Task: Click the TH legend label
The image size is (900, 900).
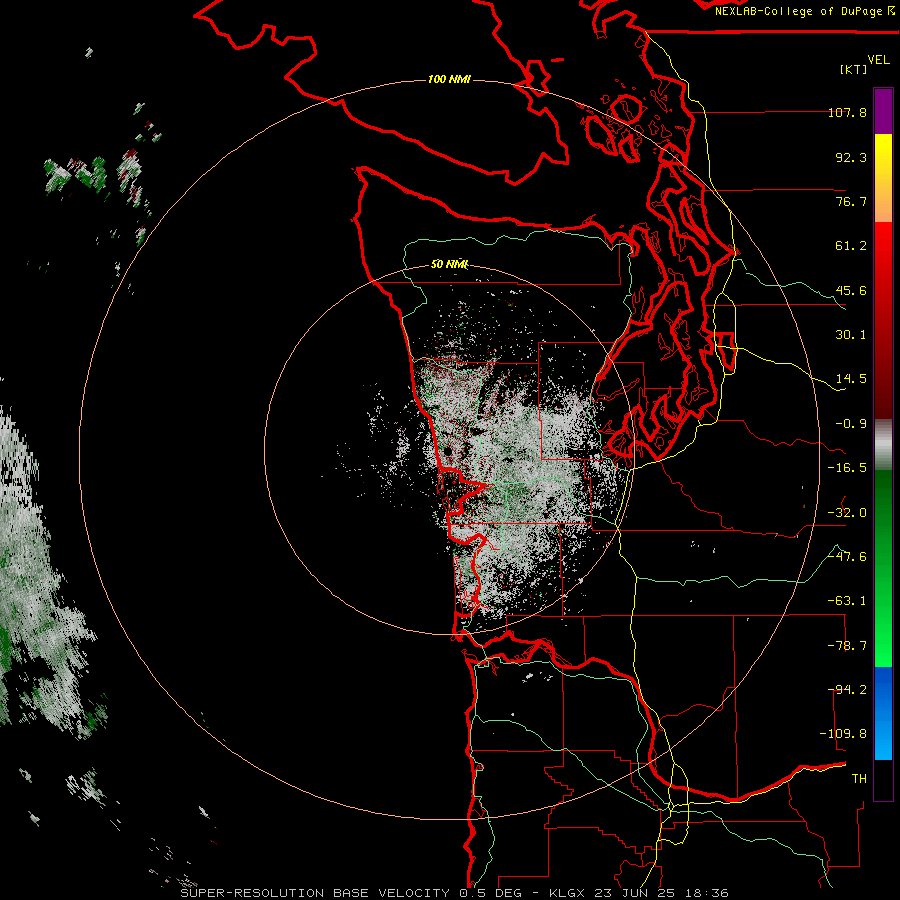Action: tap(859, 779)
